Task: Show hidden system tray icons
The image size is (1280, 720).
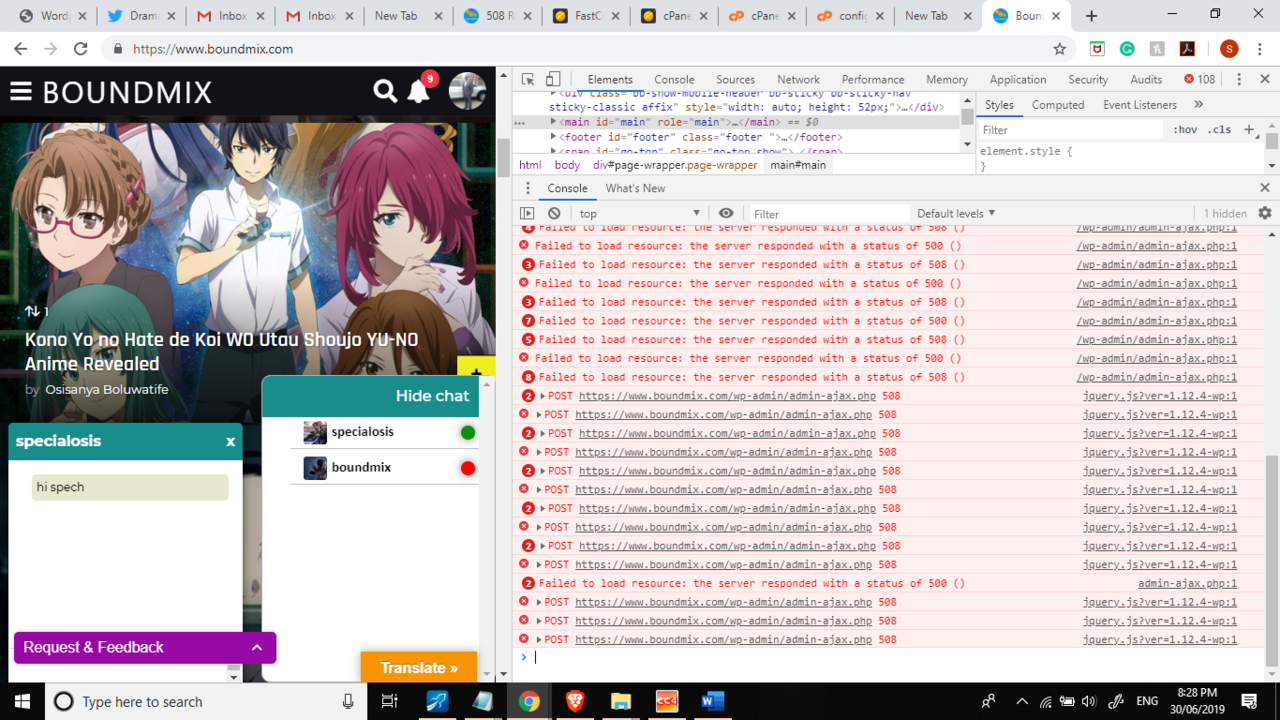Action: tap(1021, 701)
